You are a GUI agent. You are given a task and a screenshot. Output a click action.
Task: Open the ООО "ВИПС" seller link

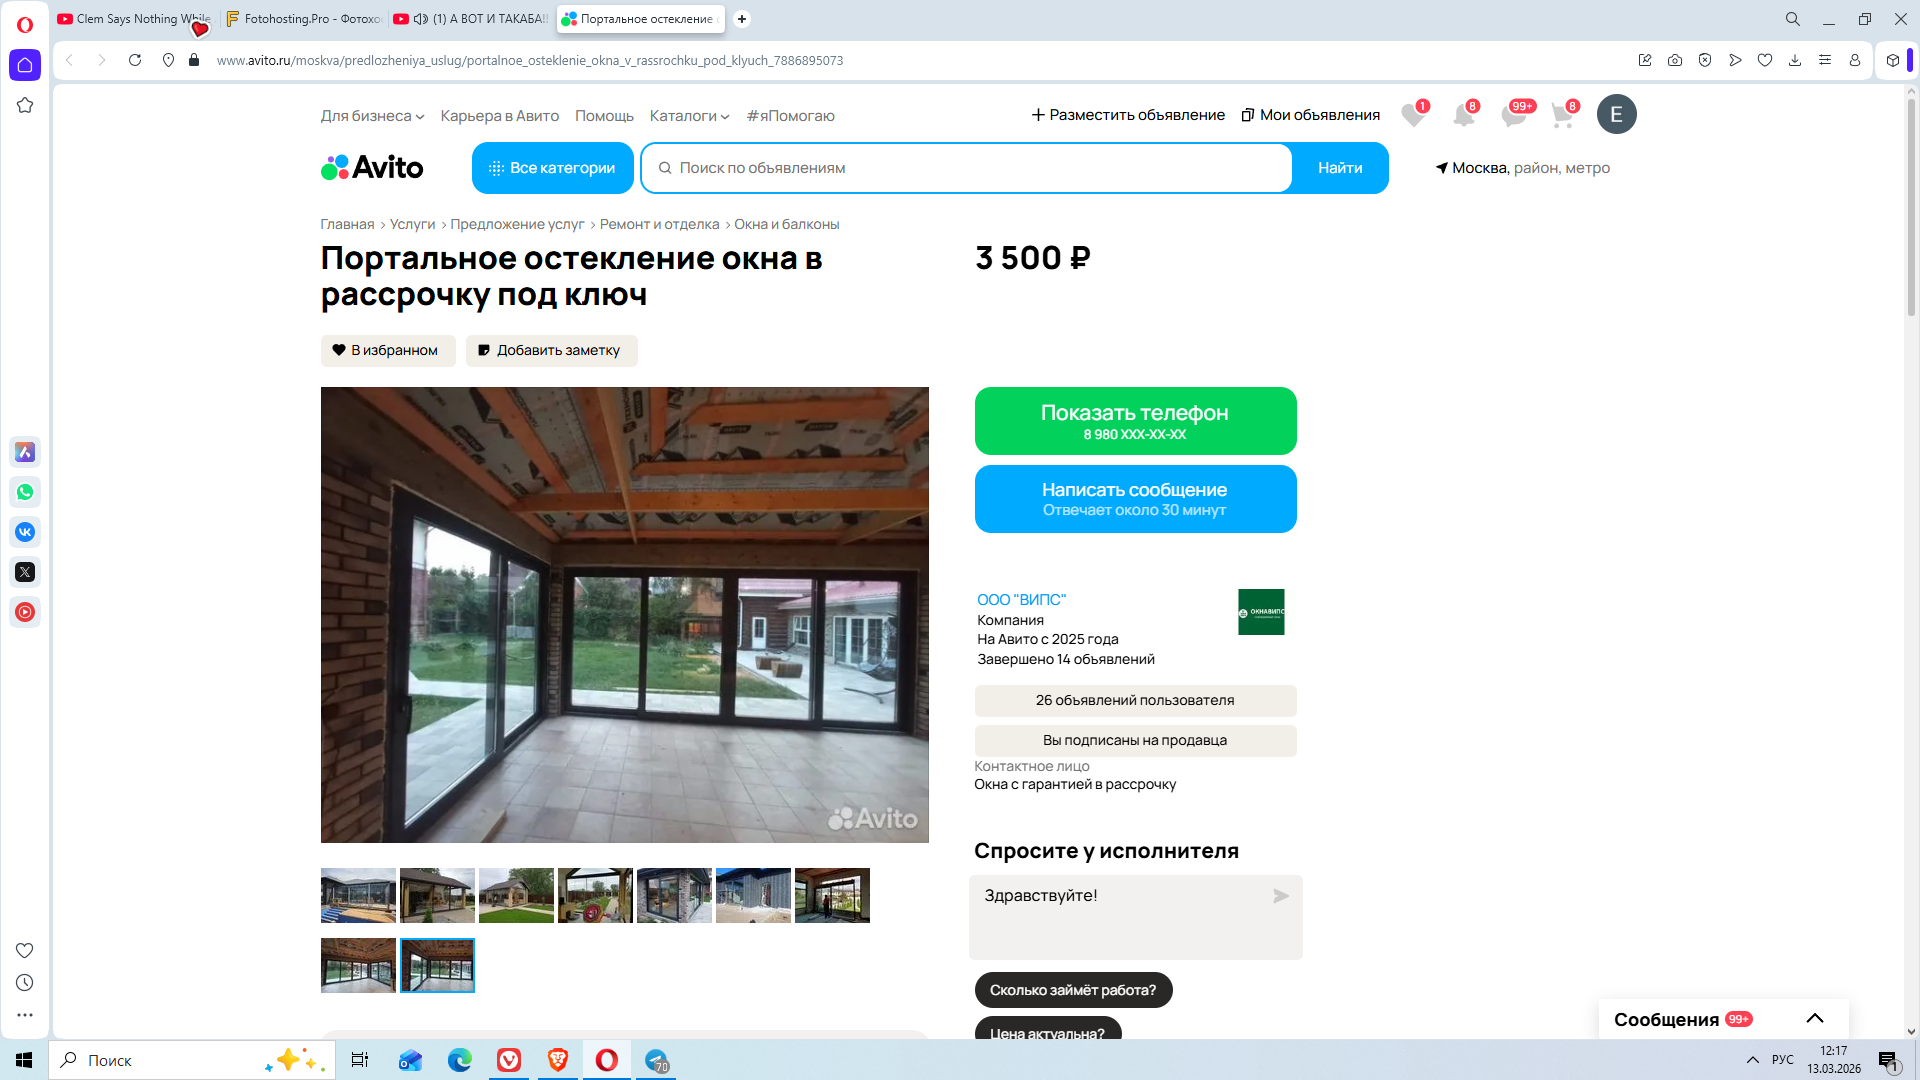1021,599
